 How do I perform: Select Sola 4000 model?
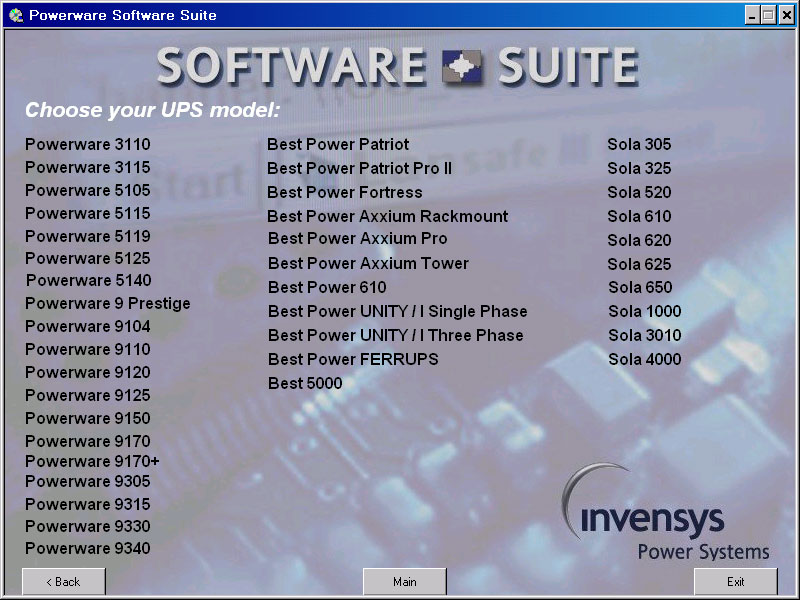pyautogui.click(x=644, y=359)
